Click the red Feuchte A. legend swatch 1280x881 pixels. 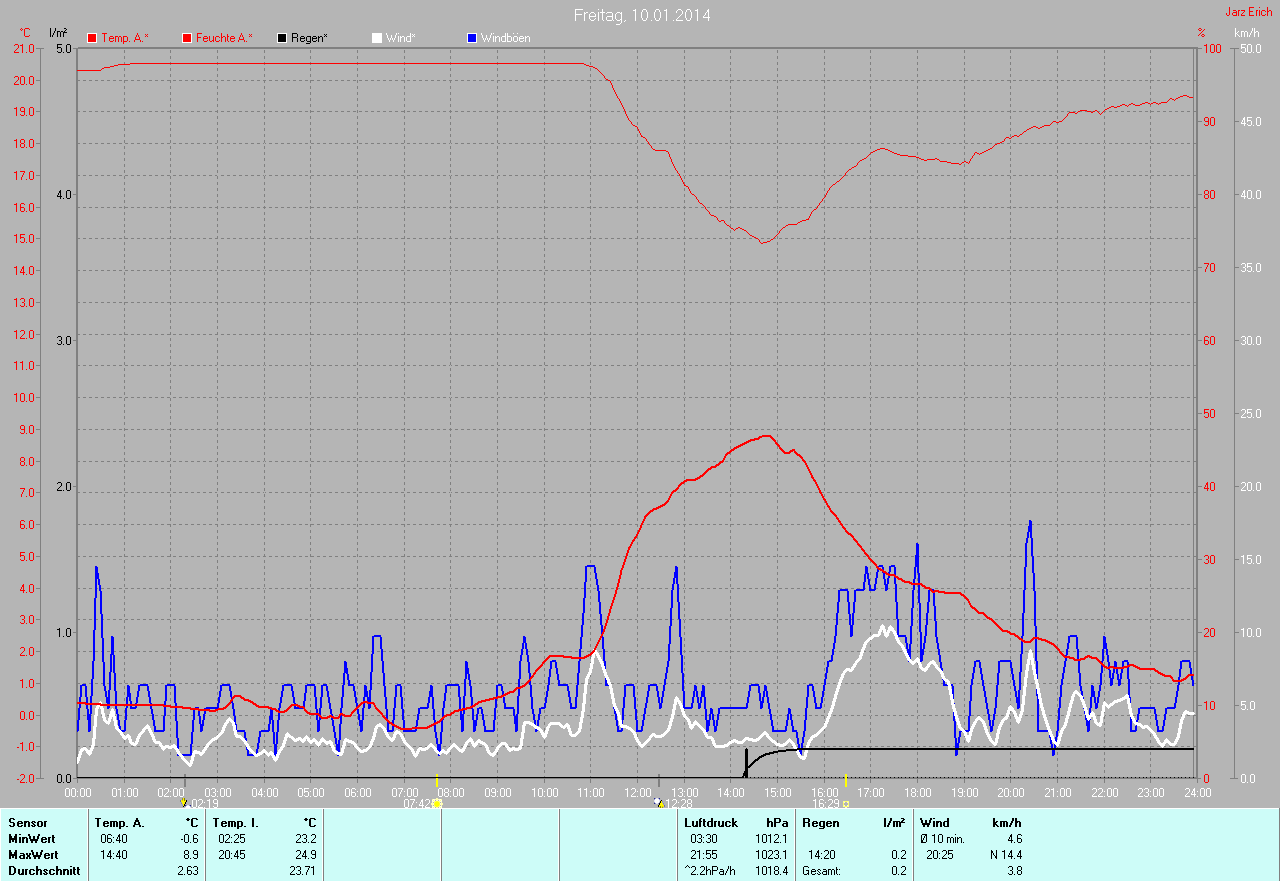(x=187, y=38)
